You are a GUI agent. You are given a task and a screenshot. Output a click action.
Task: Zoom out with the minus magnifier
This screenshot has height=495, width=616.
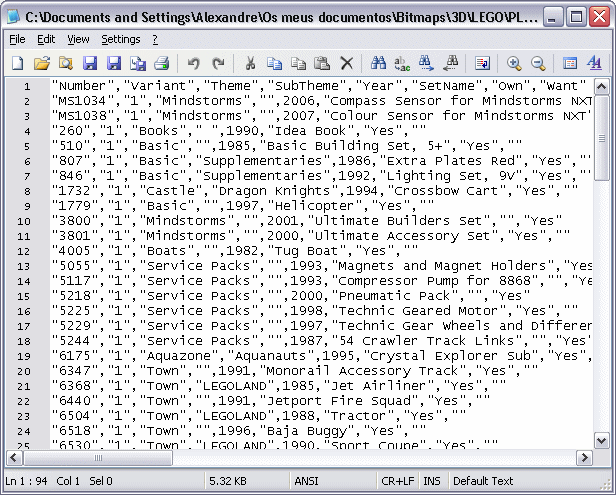[538, 63]
